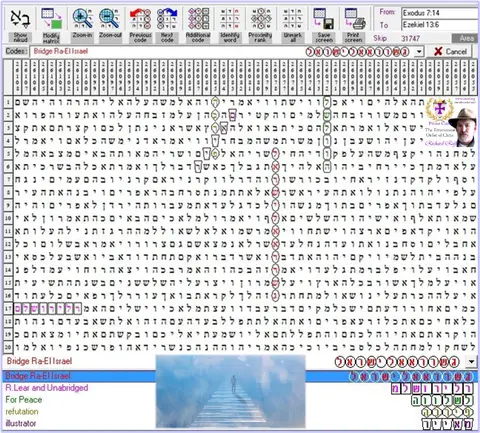Click matrix row number 20 header

[x=8, y=347]
